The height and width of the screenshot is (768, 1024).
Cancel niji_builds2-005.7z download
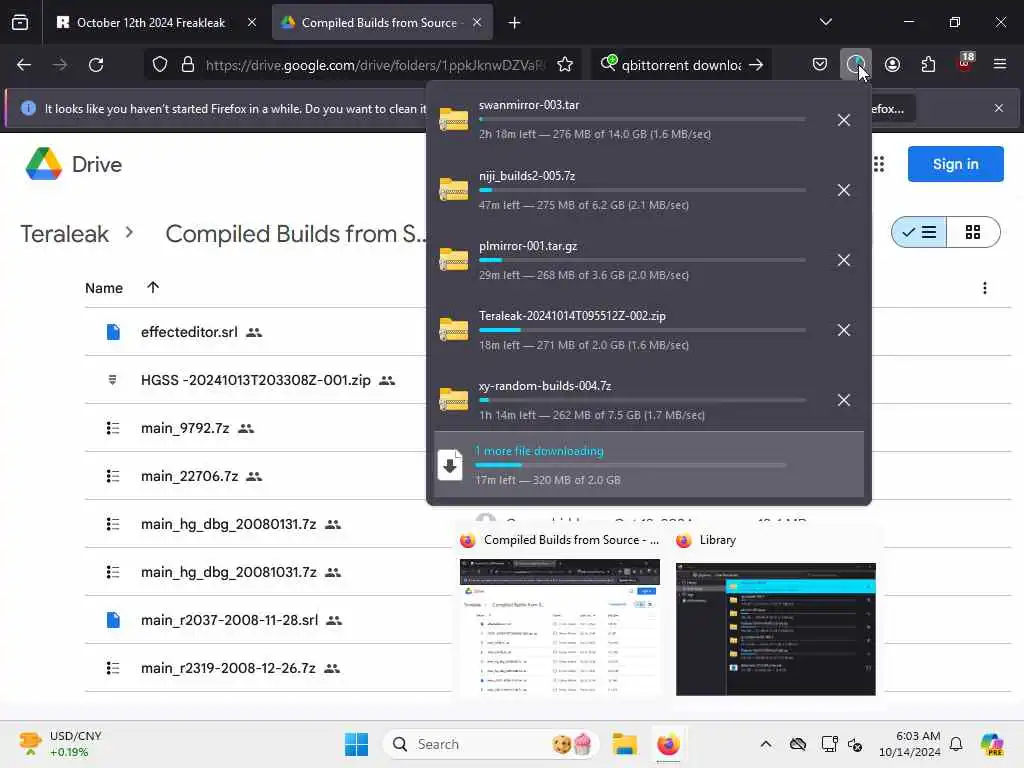[x=844, y=190]
